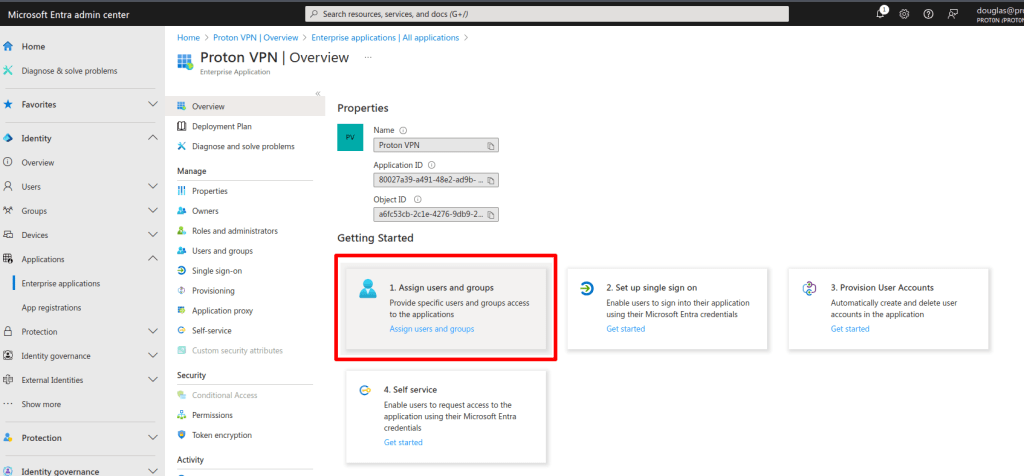Click info icon next to Application ID
Screen dimensions: 1024x476
click(x=431, y=165)
